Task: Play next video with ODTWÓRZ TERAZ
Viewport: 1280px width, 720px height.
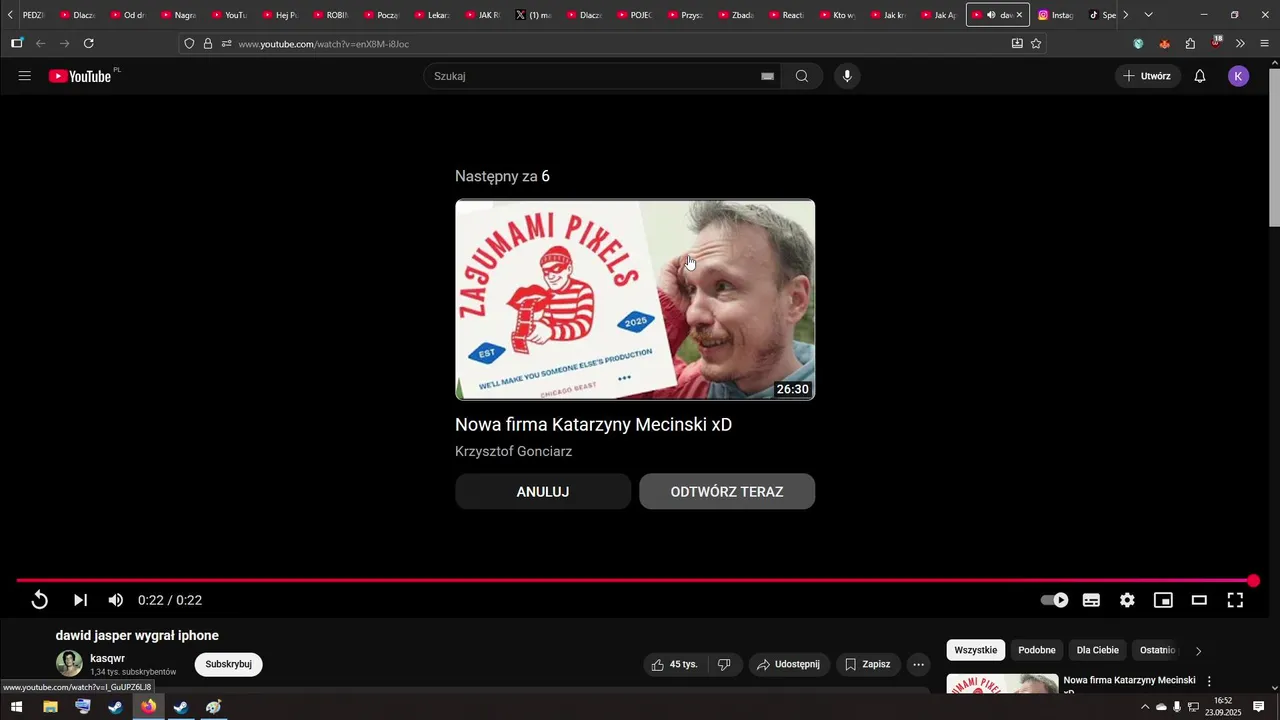Action: [727, 491]
